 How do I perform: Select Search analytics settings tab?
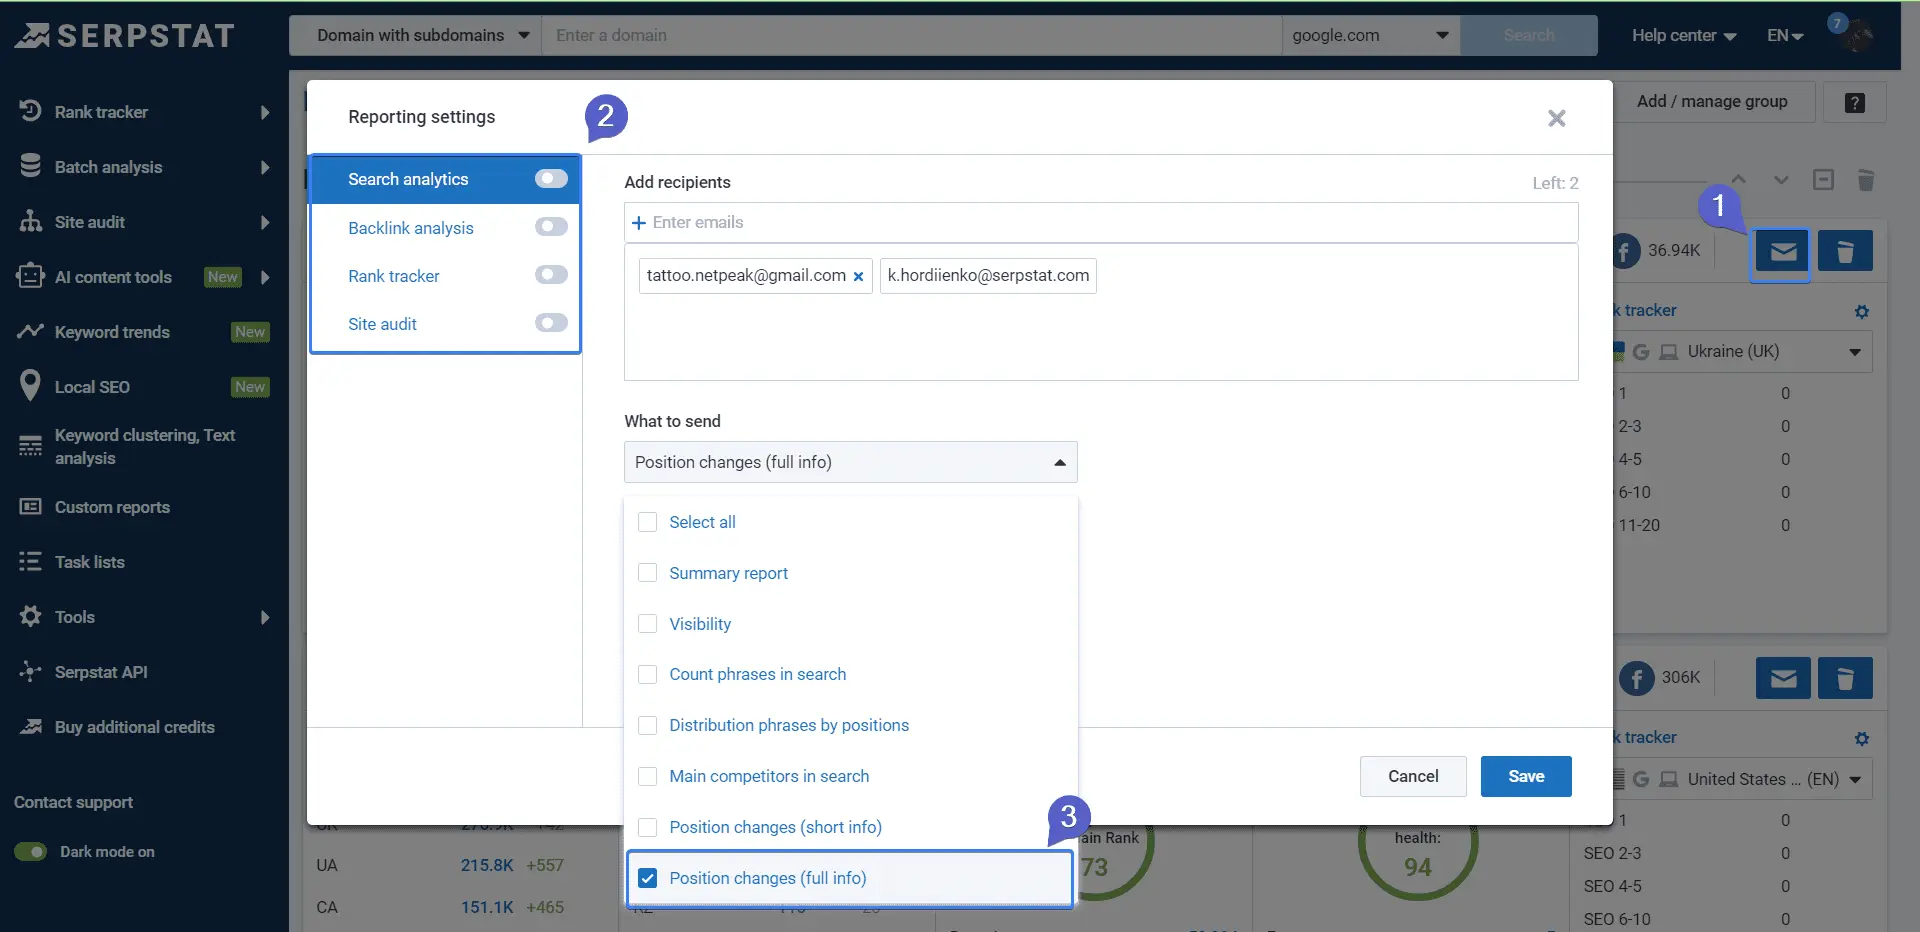point(446,179)
